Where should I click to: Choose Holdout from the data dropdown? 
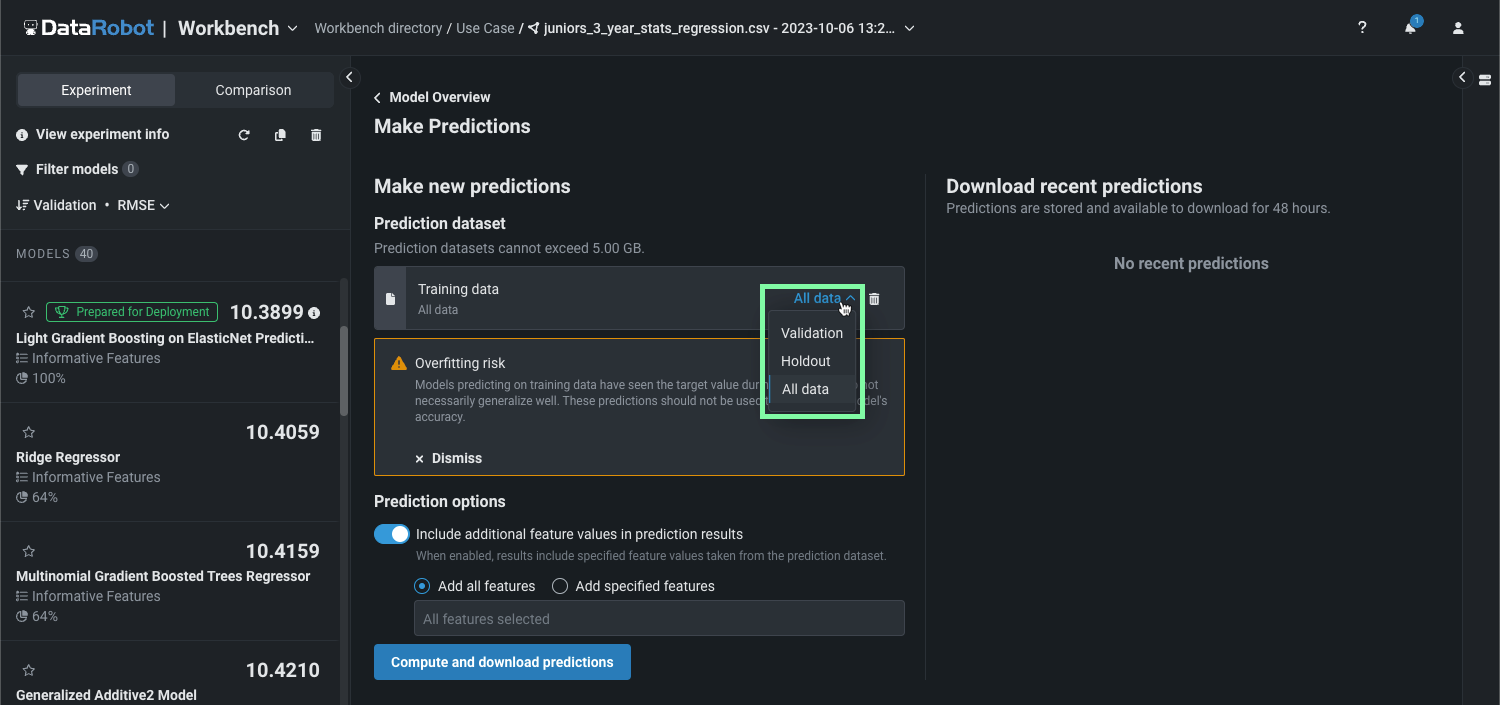(806, 361)
